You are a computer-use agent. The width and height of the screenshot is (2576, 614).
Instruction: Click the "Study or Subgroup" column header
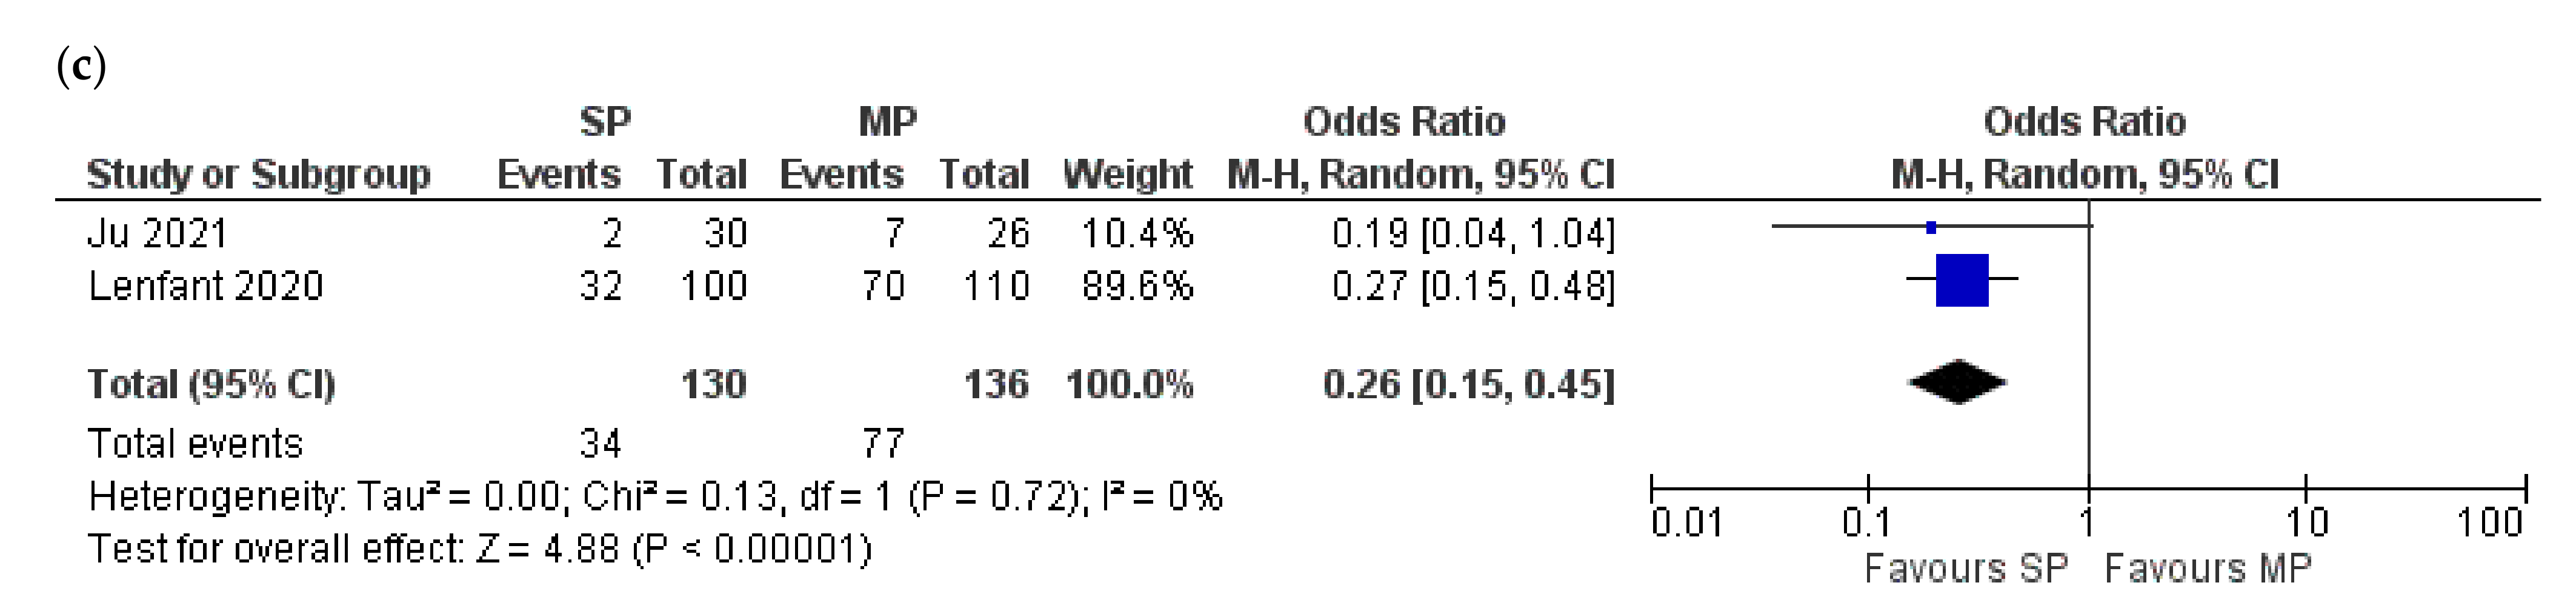(x=258, y=174)
